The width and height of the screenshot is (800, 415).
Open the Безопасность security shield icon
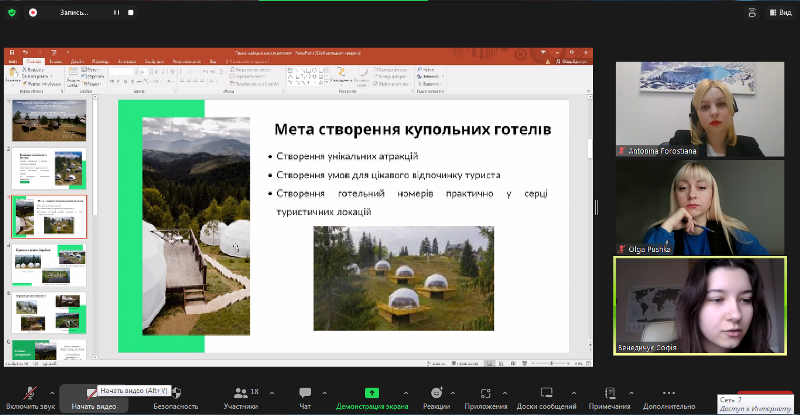pos(175,394)
